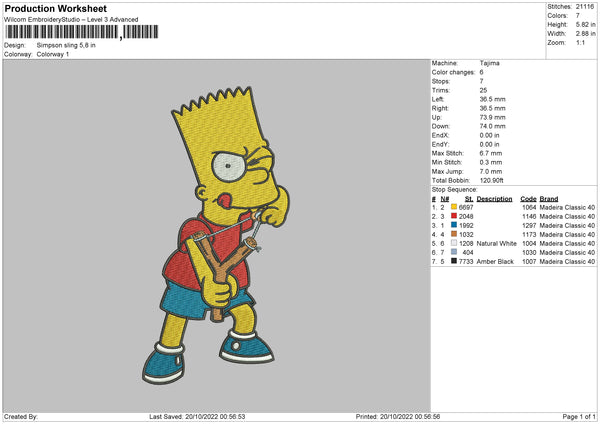Click the 'Printed: 20/10/2022 00:56:56' footer

(398, 417)
